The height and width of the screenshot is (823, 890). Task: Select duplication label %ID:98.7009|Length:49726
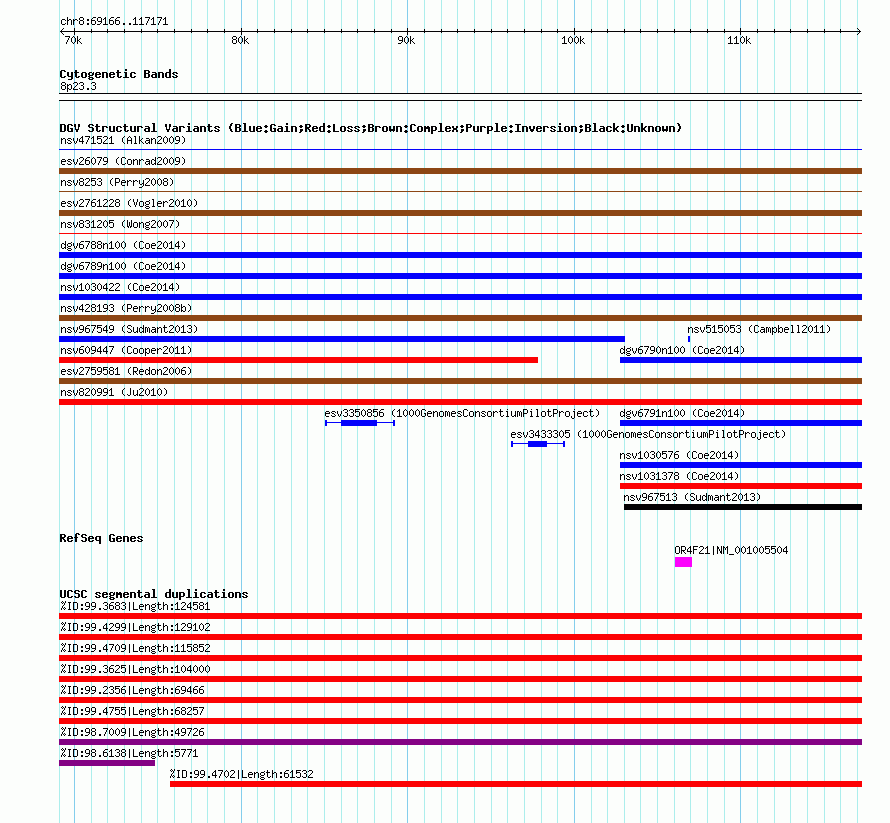[132, 732]
